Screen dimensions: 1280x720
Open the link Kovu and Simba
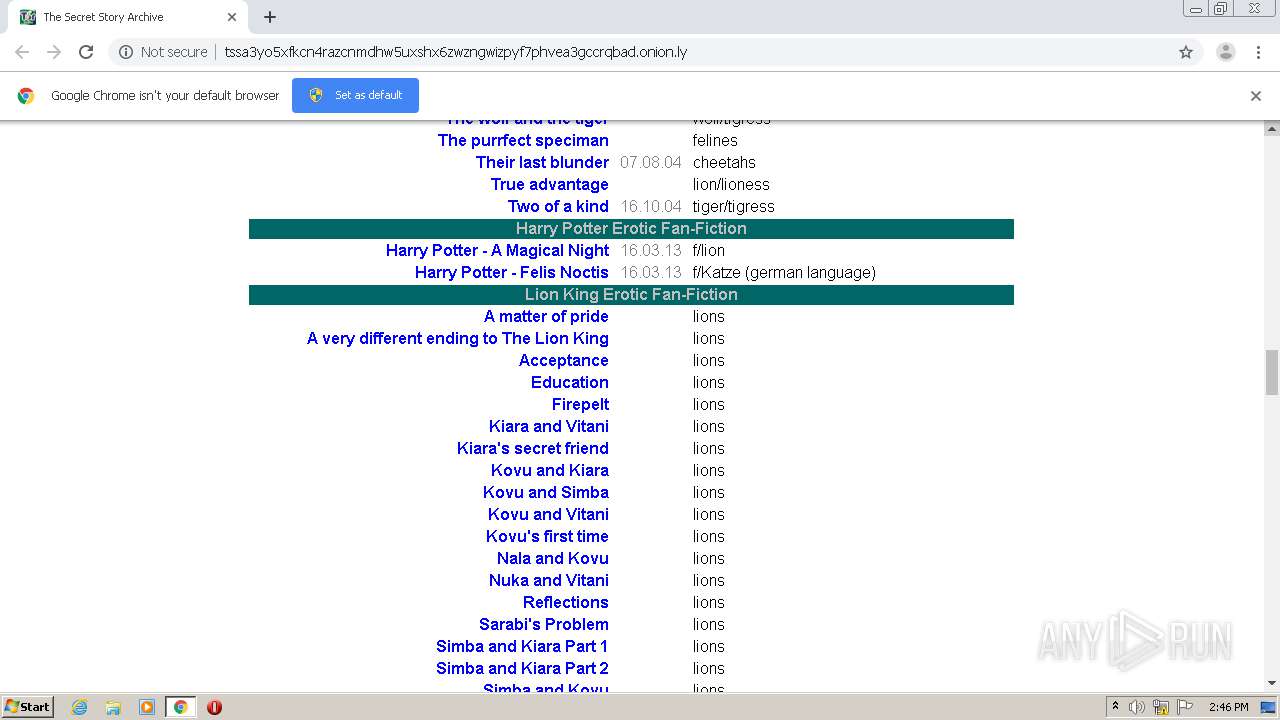pyautogui.click(x=545, y=492)
